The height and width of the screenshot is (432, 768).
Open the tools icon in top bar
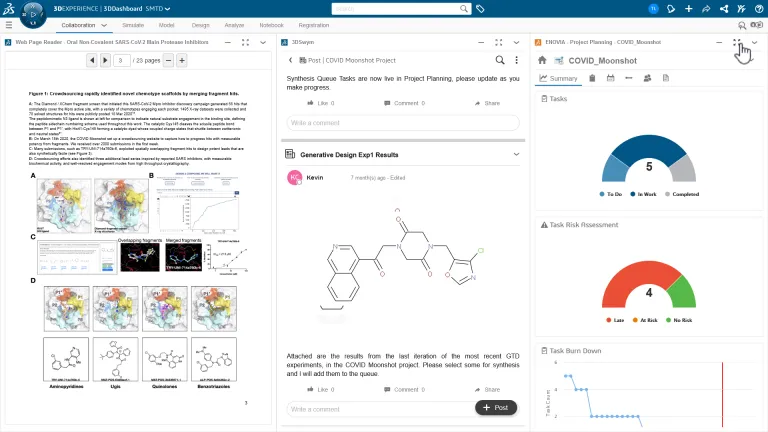pyautogui.click(x=741, y=9)
